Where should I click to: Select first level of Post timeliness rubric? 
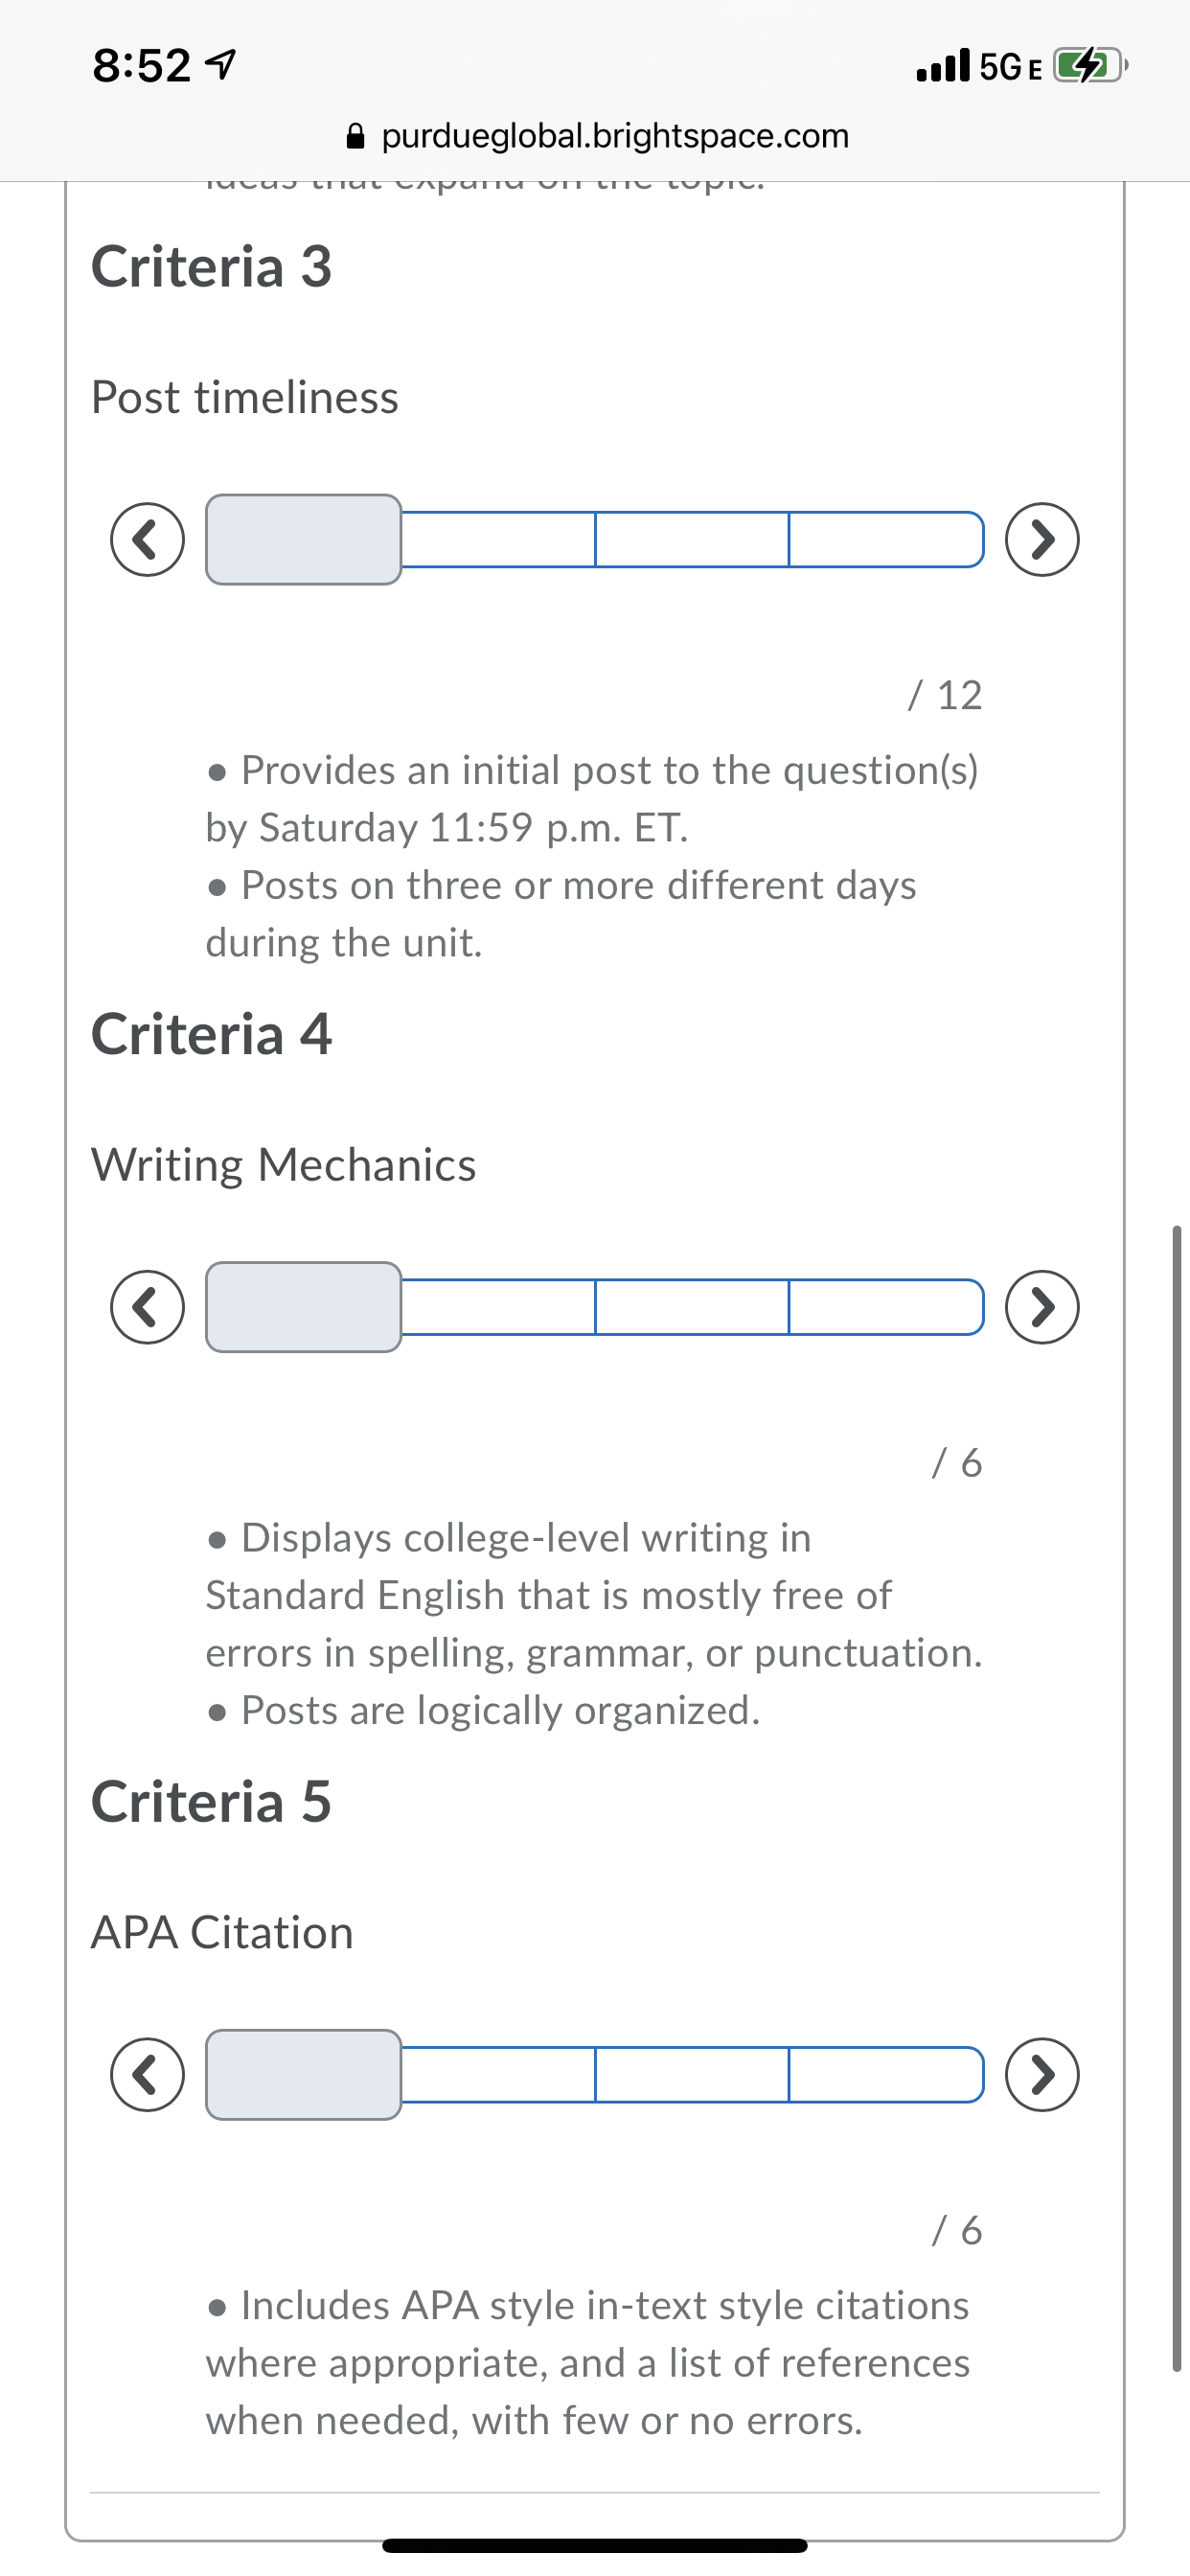pyautogui.click(x=303, y=540)
